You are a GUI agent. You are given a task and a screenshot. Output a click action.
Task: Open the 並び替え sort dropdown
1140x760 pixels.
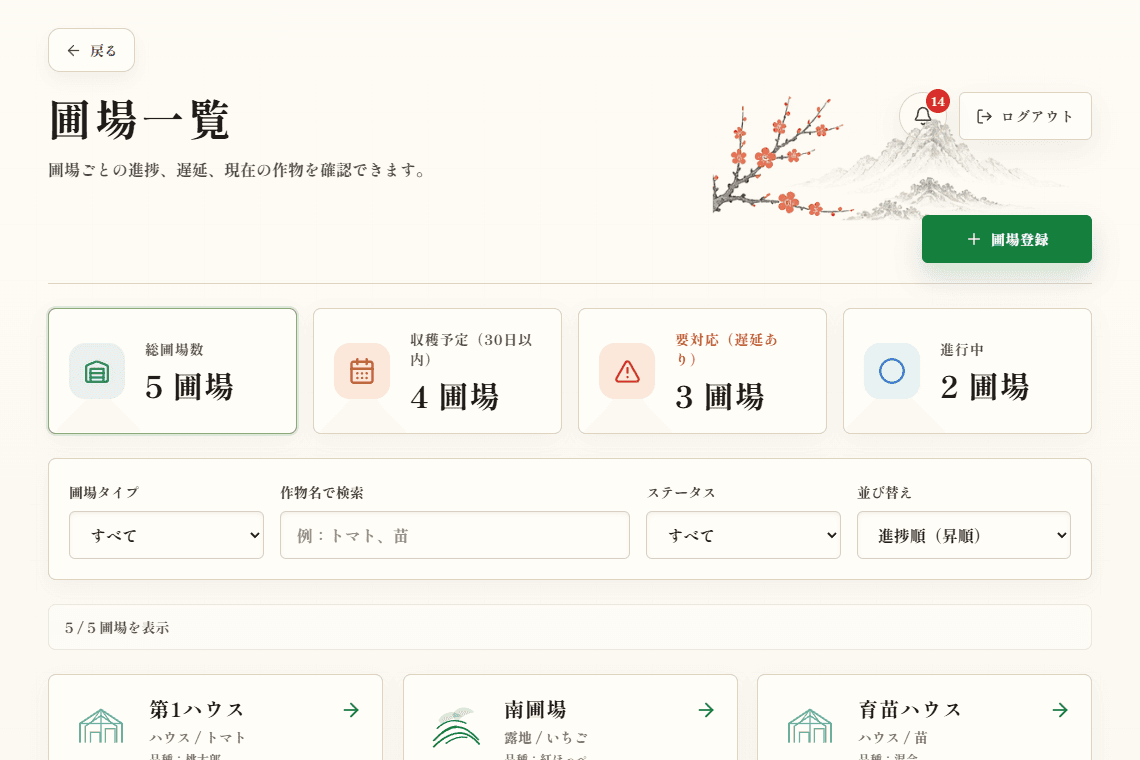[x=964, y=535]
